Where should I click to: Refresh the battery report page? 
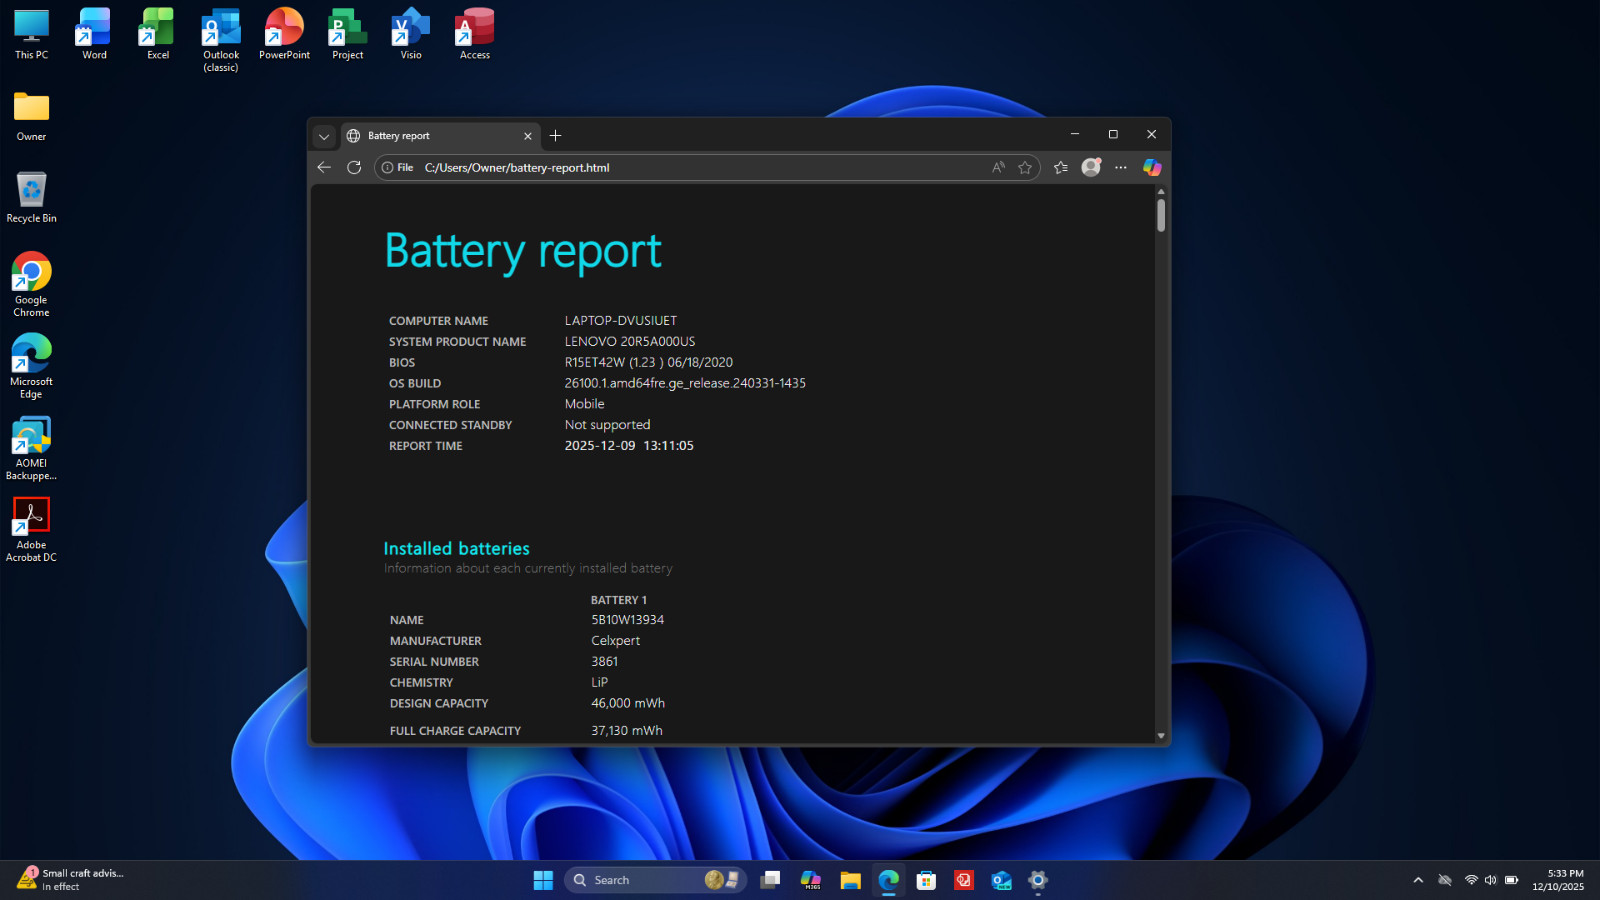click(x=354, y=167)
